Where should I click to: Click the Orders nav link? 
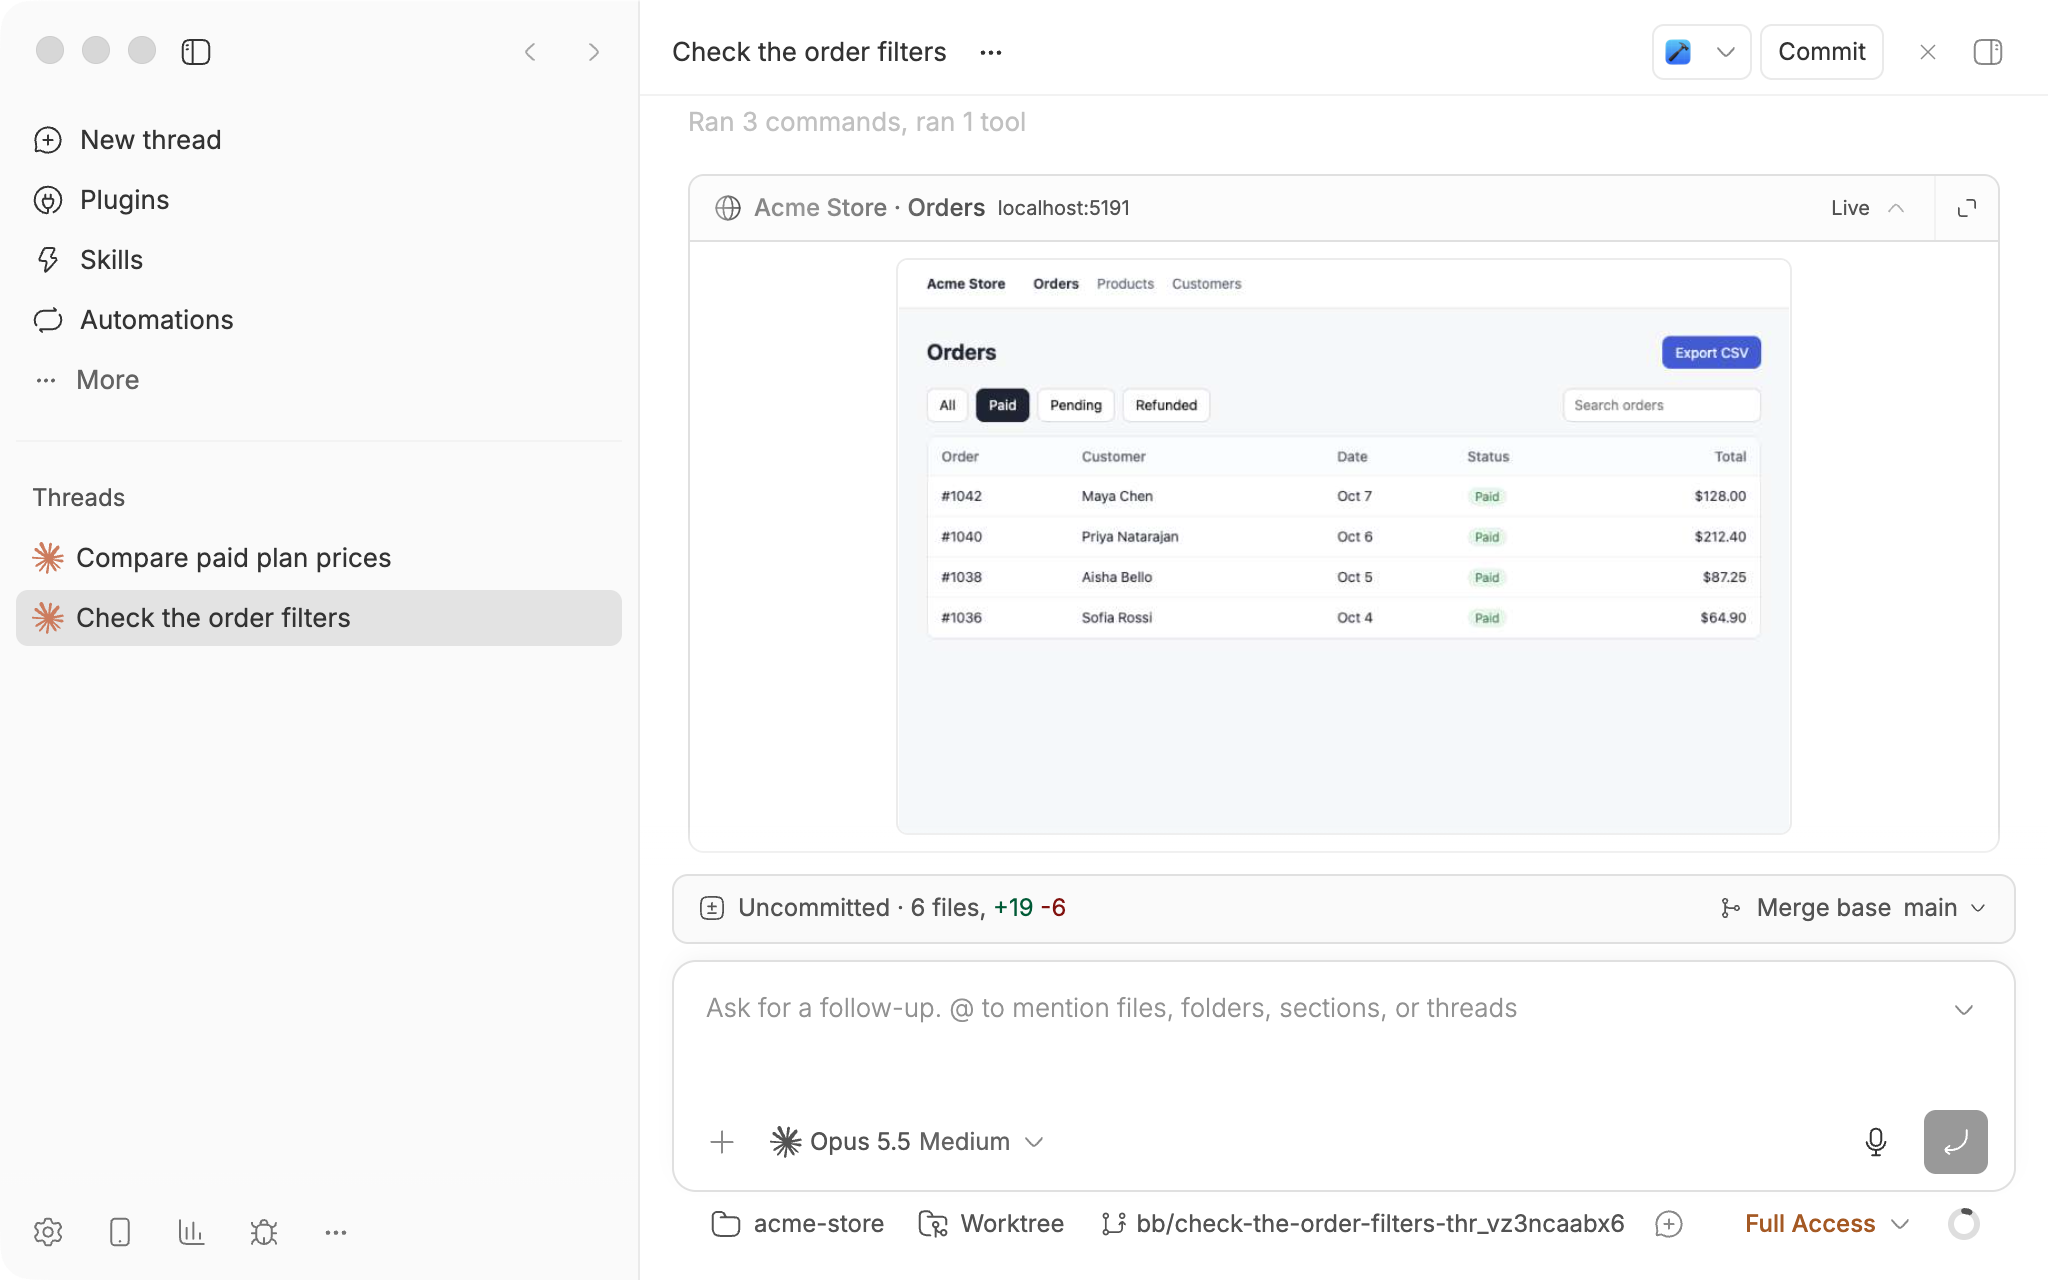pyautogui.click(x=1056, y=284)
